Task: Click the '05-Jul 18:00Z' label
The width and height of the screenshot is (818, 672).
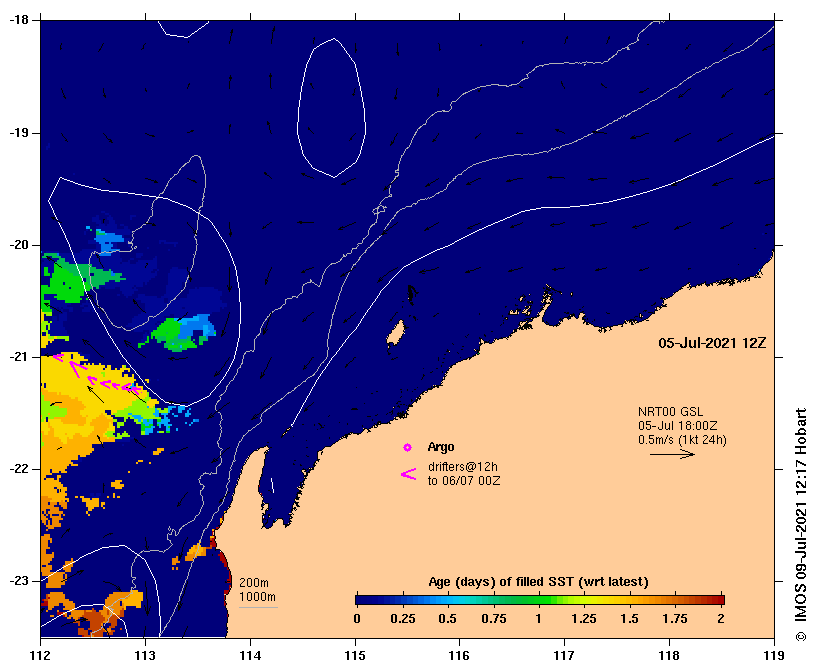Action: 677,426
